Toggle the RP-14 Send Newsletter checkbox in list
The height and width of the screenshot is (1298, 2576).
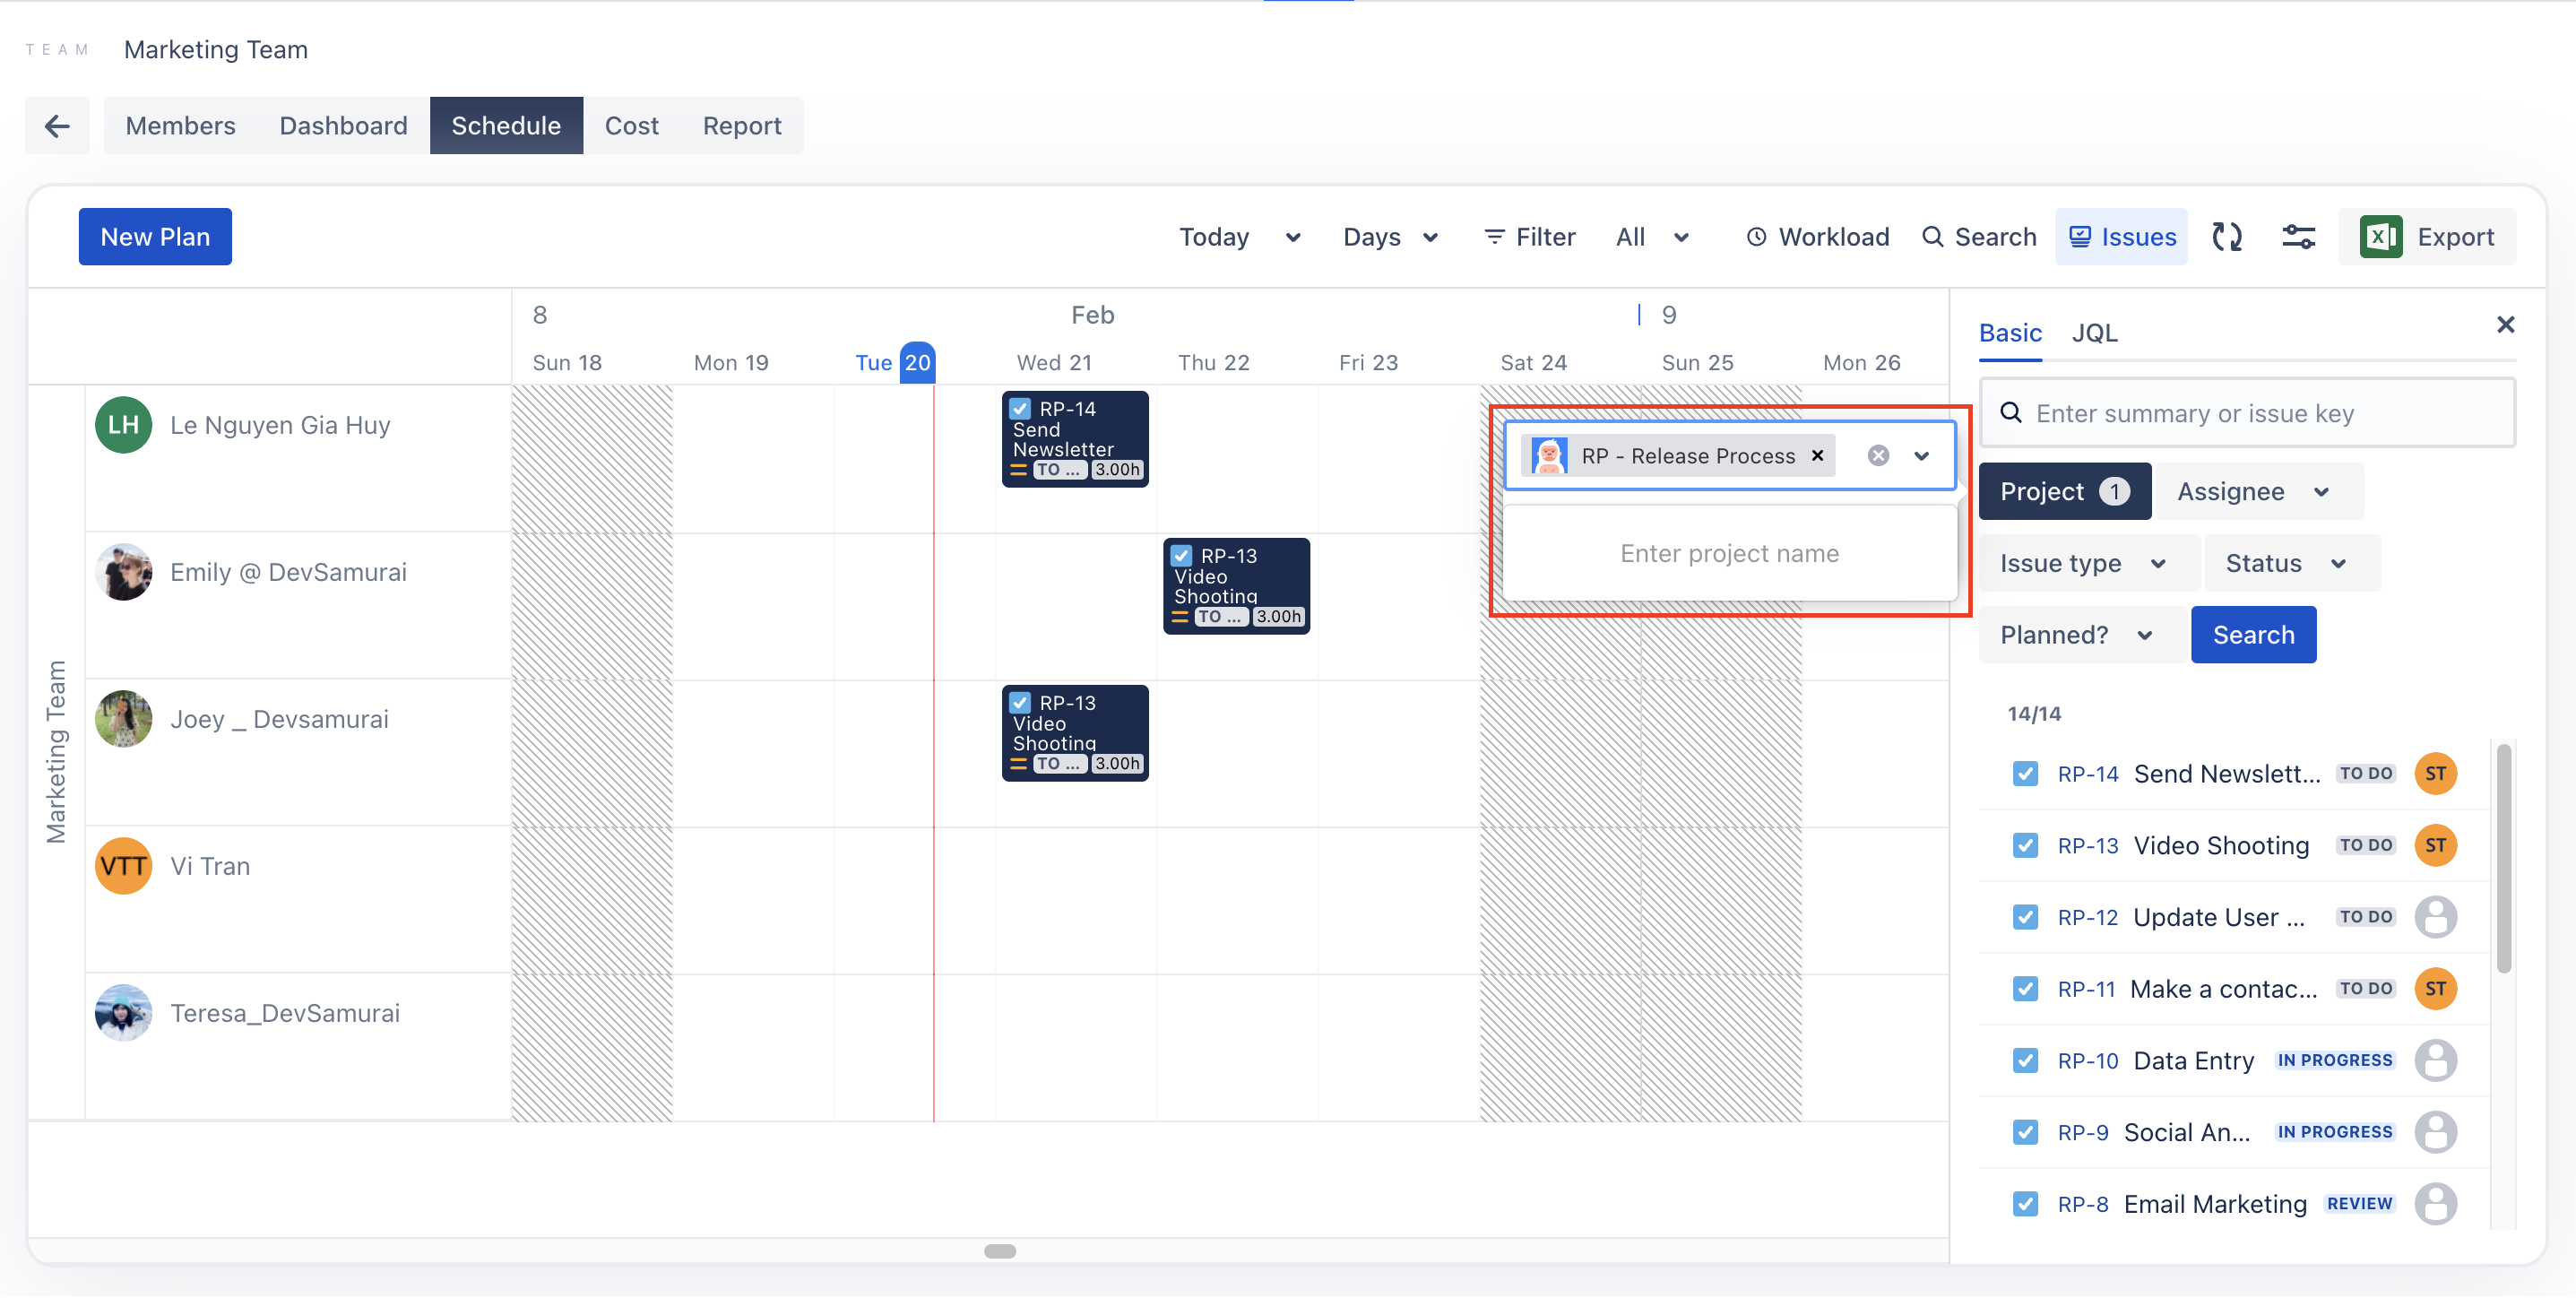[2025, 774]
